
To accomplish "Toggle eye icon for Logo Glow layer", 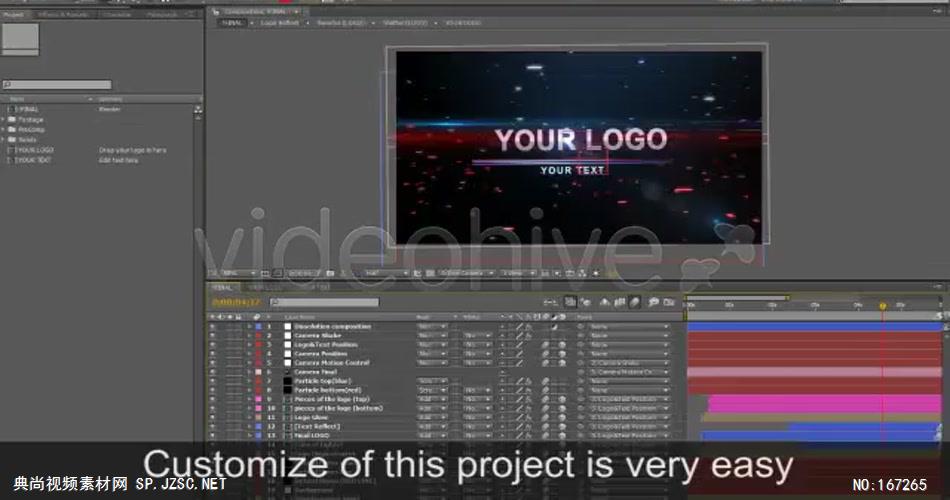I will (x=212, y=418).
